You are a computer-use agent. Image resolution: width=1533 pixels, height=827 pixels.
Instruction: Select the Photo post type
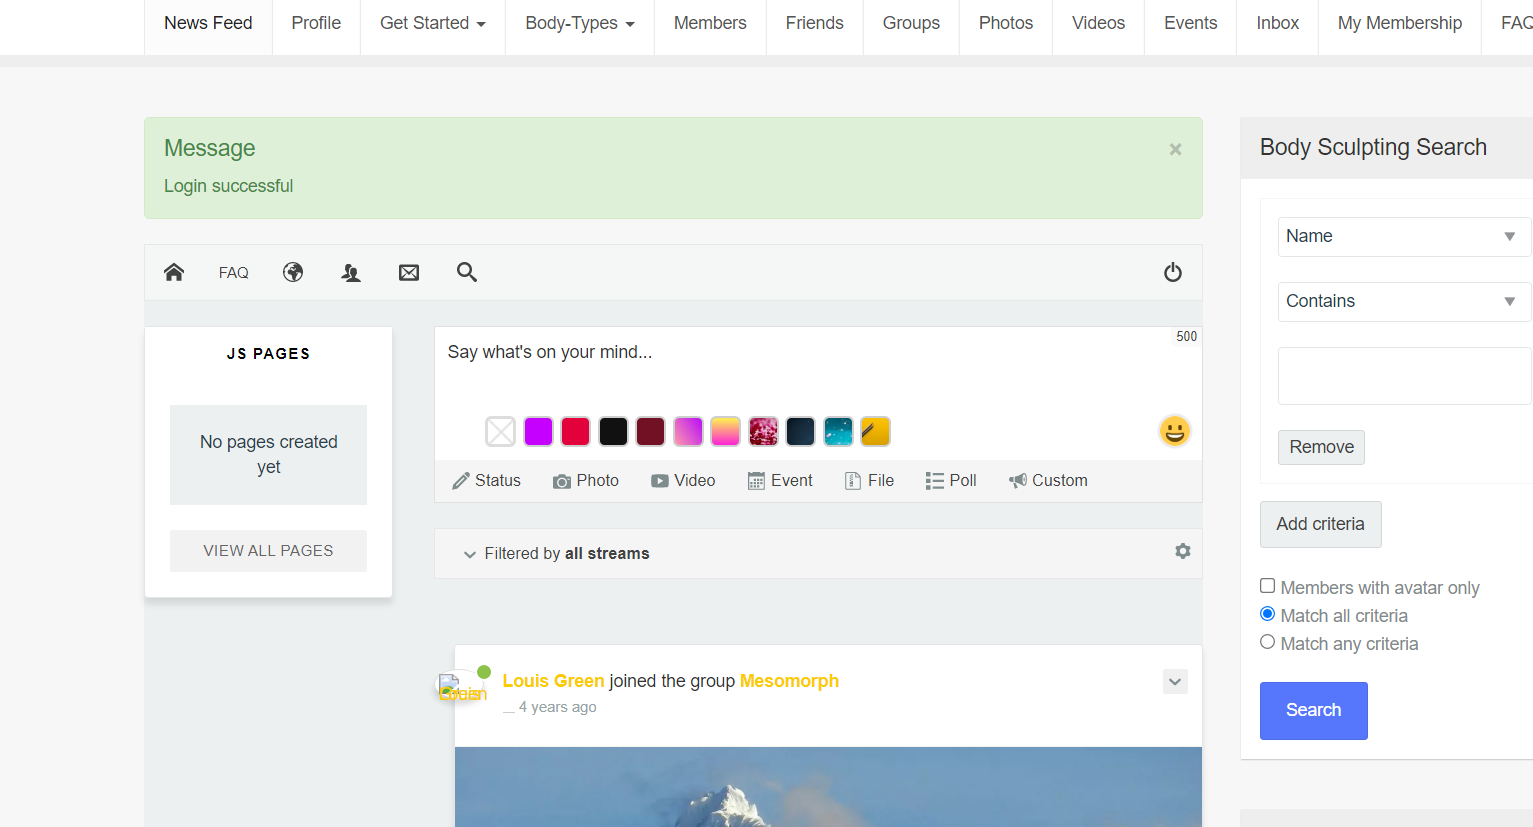tap(586, 481)
